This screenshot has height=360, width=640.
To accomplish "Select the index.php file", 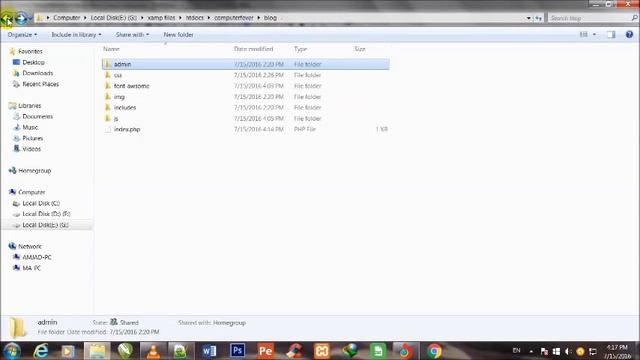I will [246, 129].
